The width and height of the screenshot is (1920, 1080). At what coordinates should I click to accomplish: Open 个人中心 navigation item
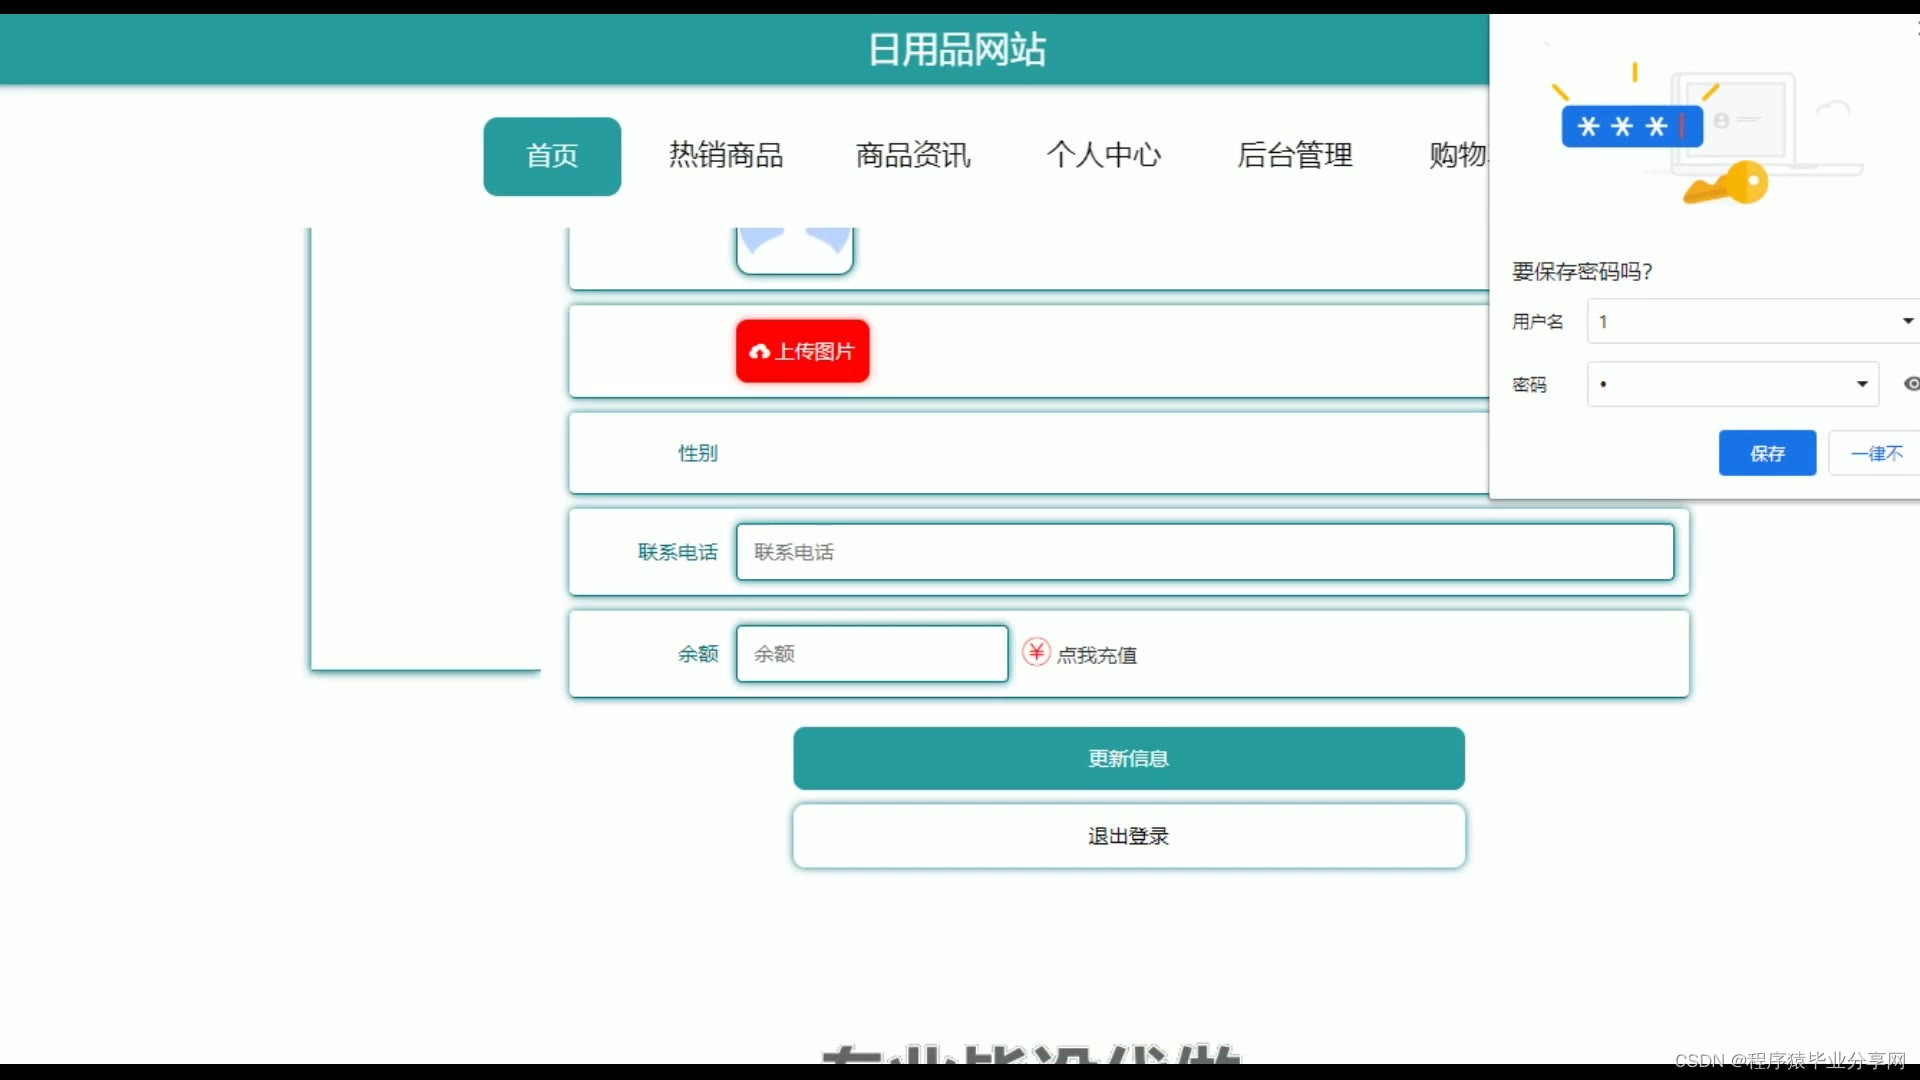click(1103, 156)
